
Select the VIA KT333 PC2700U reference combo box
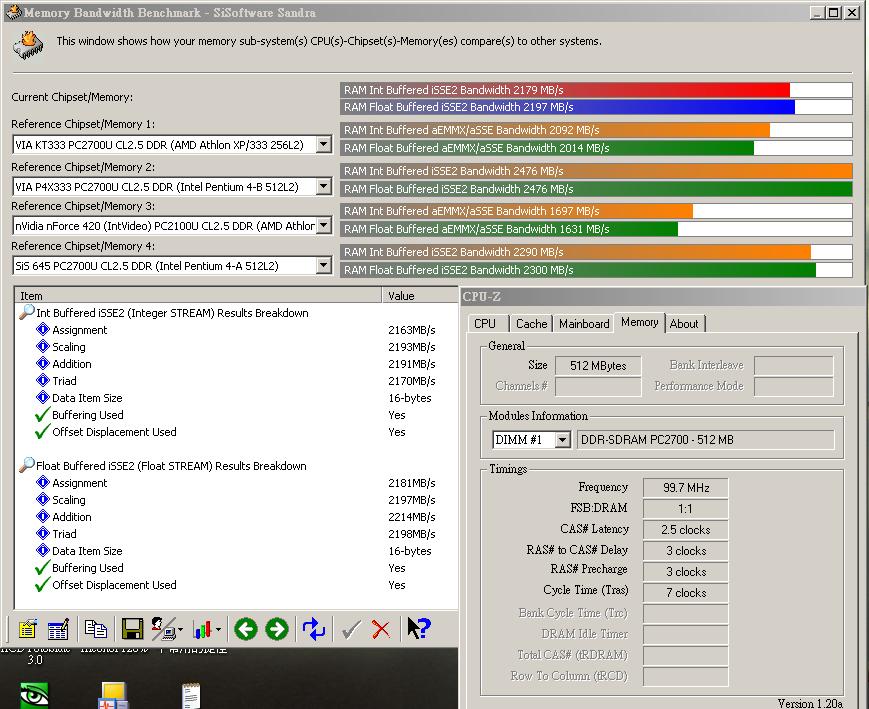172,145
